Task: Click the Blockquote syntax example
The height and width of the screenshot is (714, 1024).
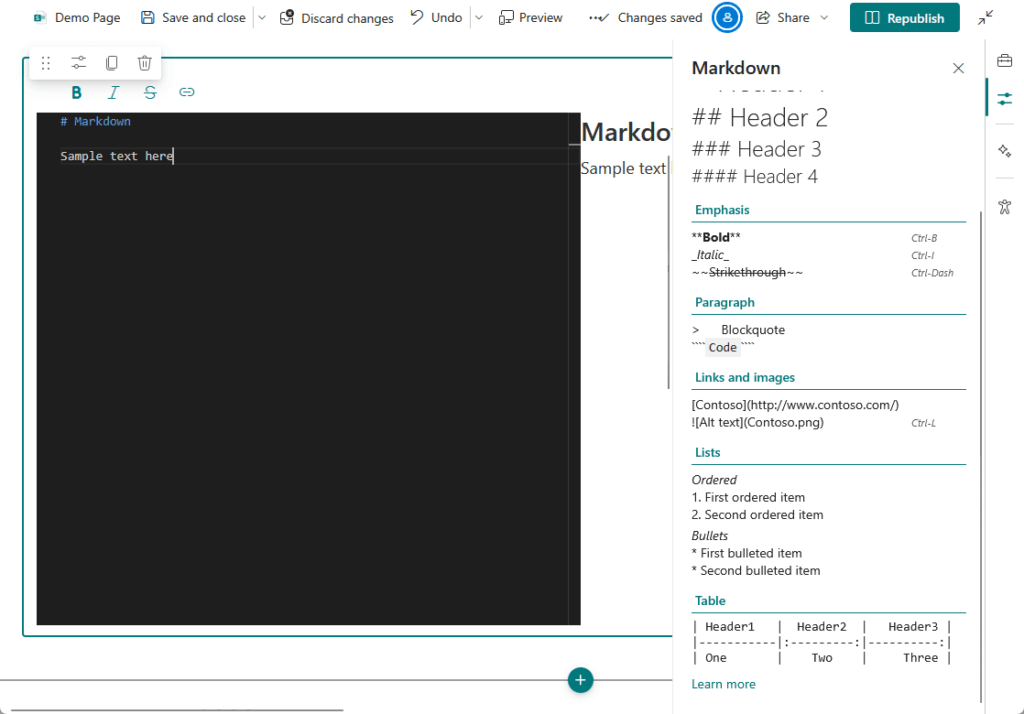Action: coord(739,330)
